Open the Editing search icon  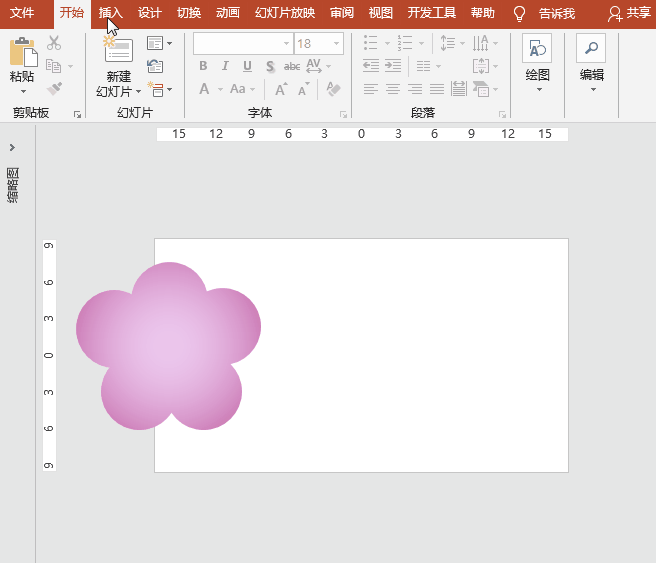click(591, 48)
